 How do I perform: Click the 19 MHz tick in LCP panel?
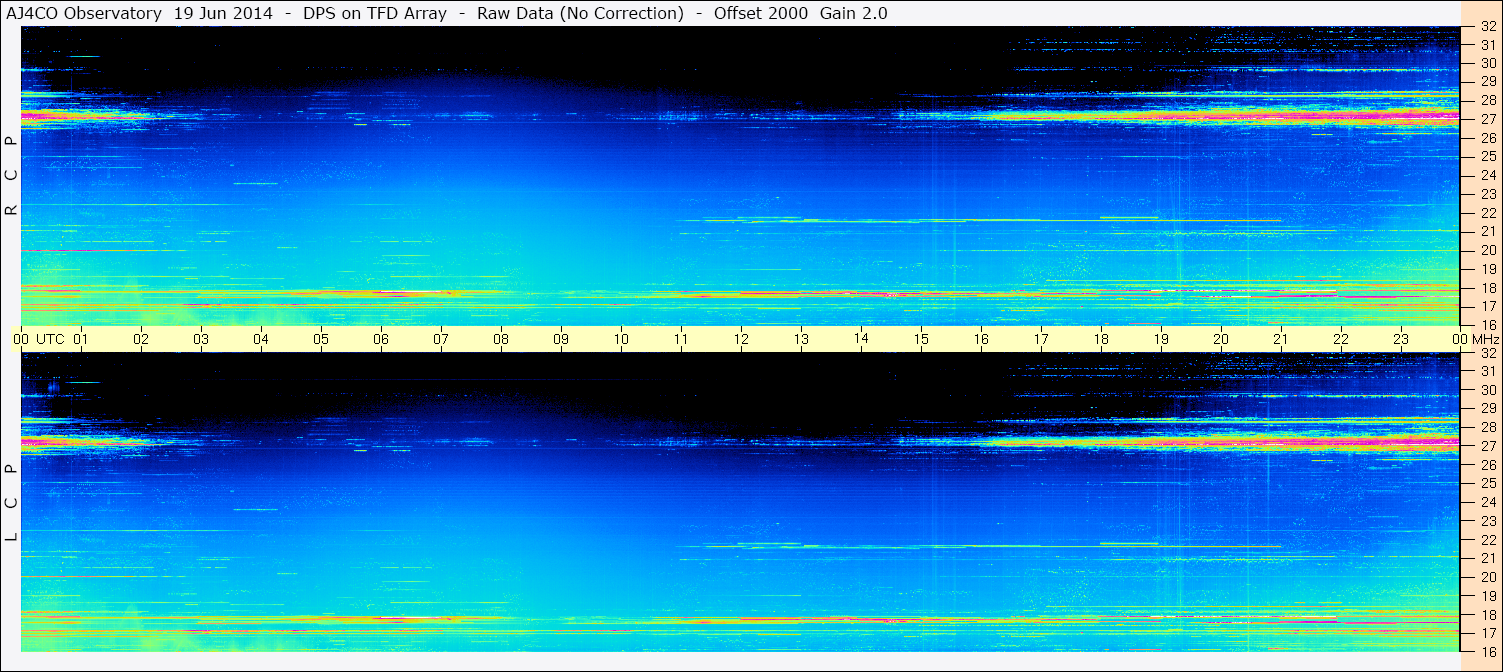click(1488, 595)
